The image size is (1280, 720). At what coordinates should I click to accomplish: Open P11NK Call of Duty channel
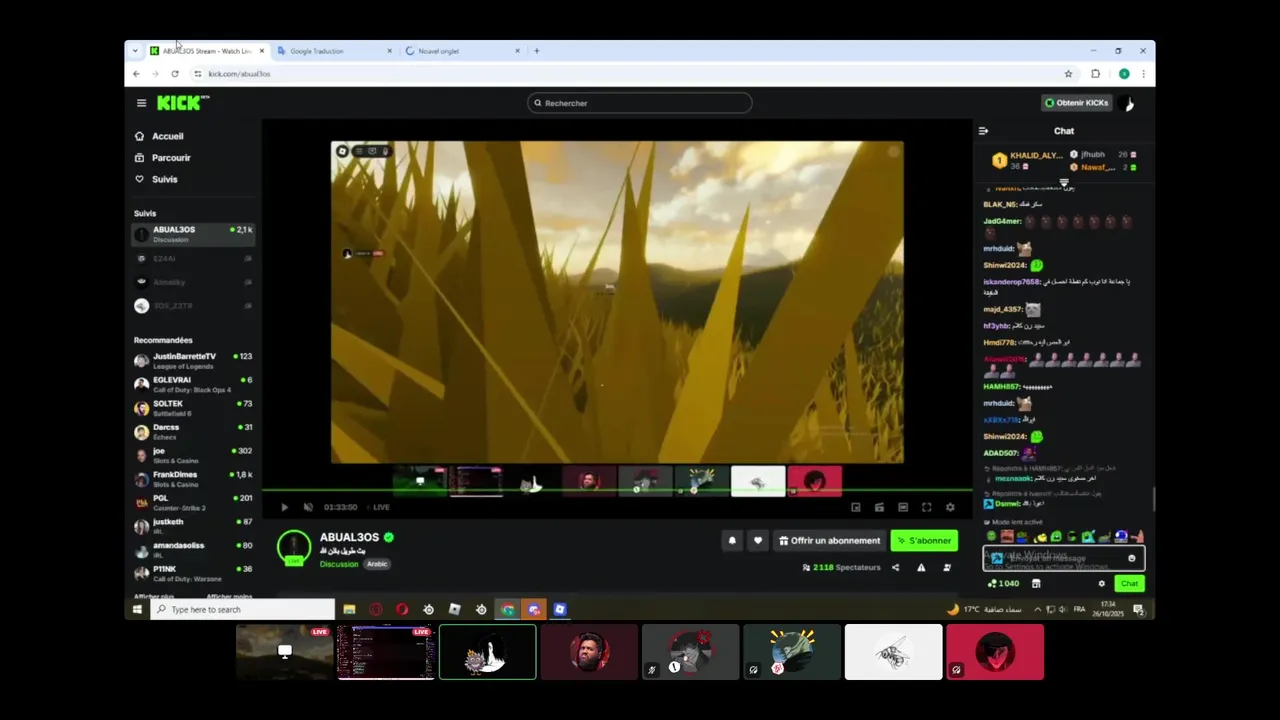(x=194, y=573)
